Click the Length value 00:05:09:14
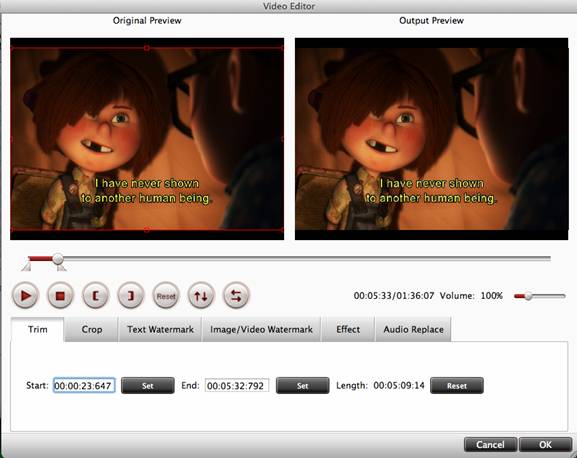 [399, 386]
